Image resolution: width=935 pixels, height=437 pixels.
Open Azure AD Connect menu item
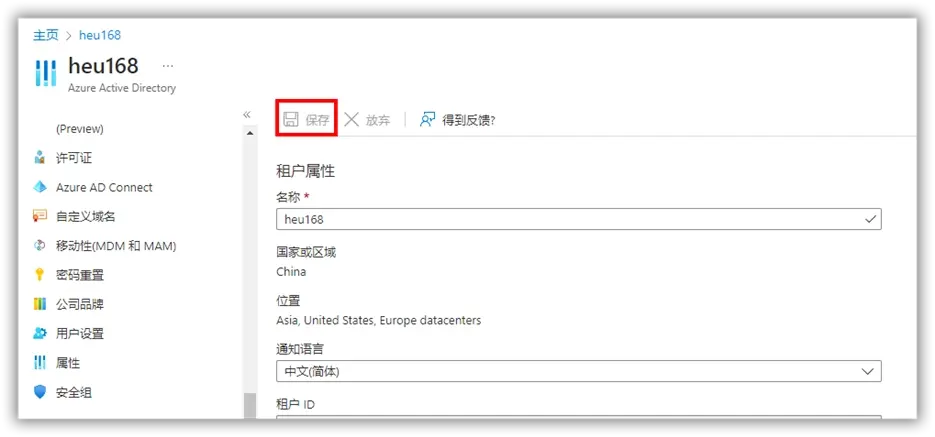point(104,187)
